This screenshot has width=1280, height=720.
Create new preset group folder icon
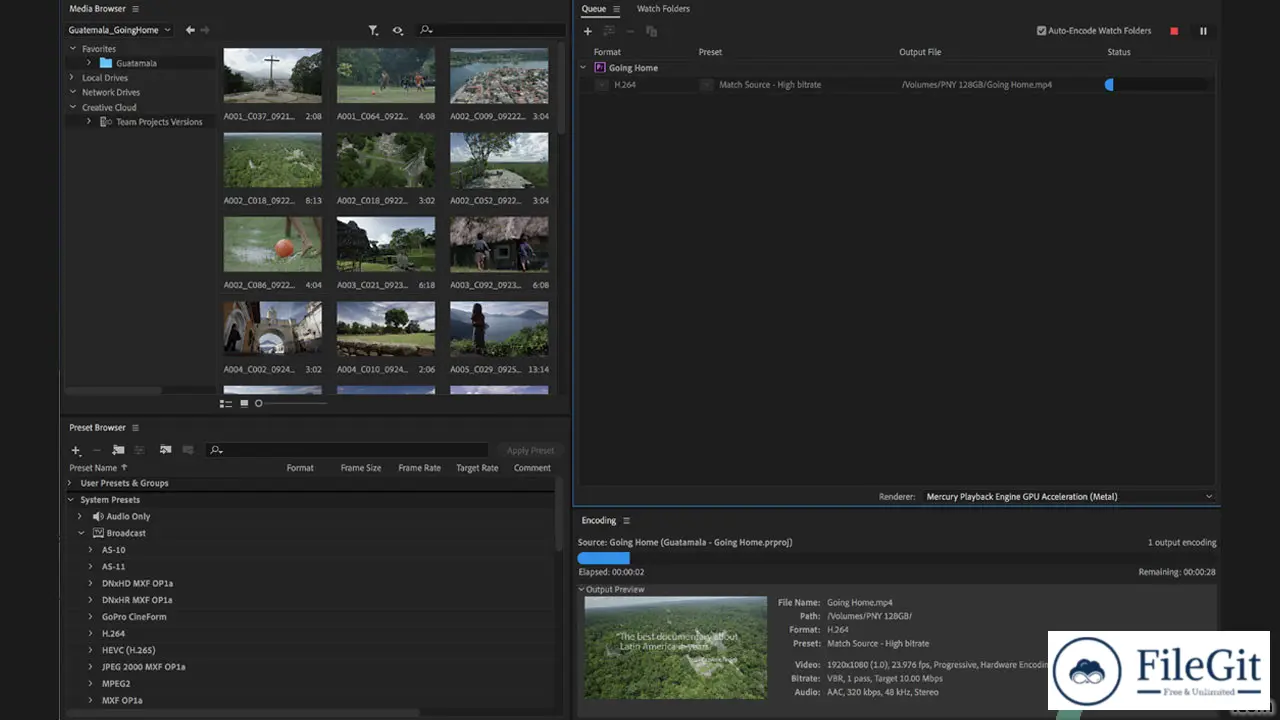(118, 450)
